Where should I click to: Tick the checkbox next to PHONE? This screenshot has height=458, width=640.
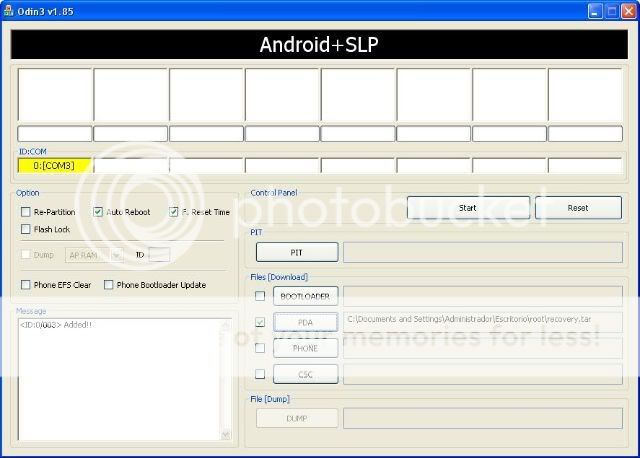point(260,348)
